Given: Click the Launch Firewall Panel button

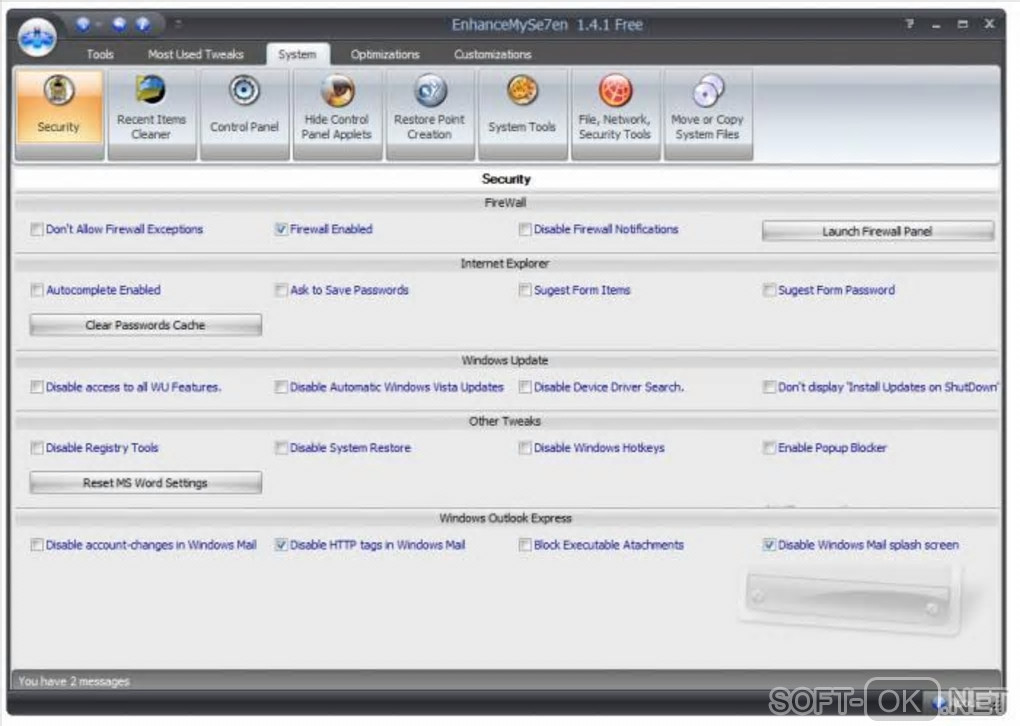Looking at the screenshot, I should (878, 231).
